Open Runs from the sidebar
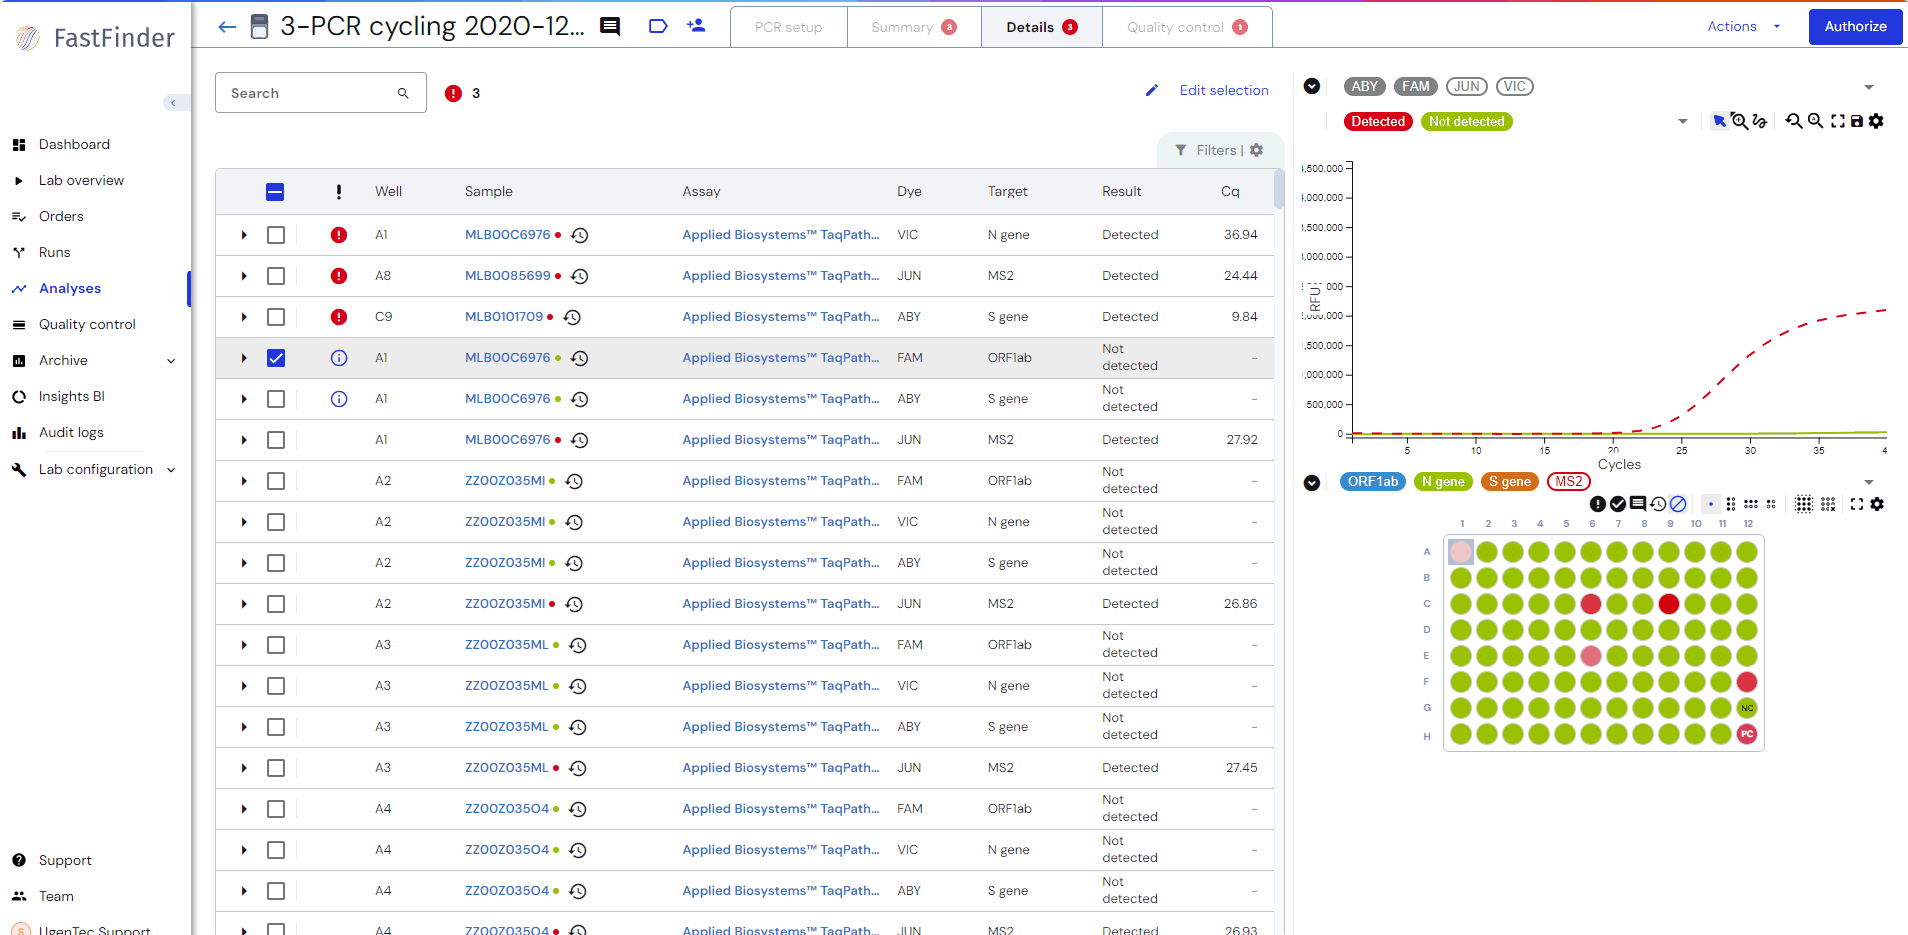Image resolution: width=1908 pixels, height=935 pixels. (54, 252)
